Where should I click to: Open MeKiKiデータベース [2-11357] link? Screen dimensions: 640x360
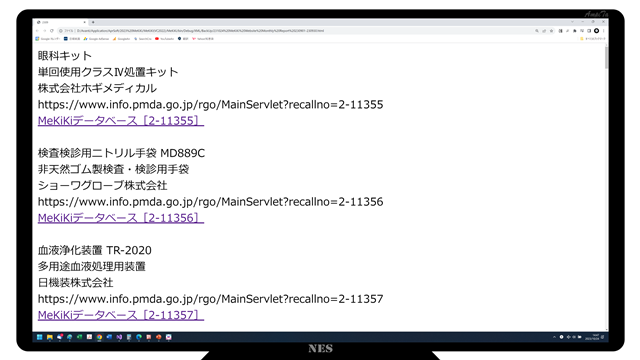coord(121,315)
